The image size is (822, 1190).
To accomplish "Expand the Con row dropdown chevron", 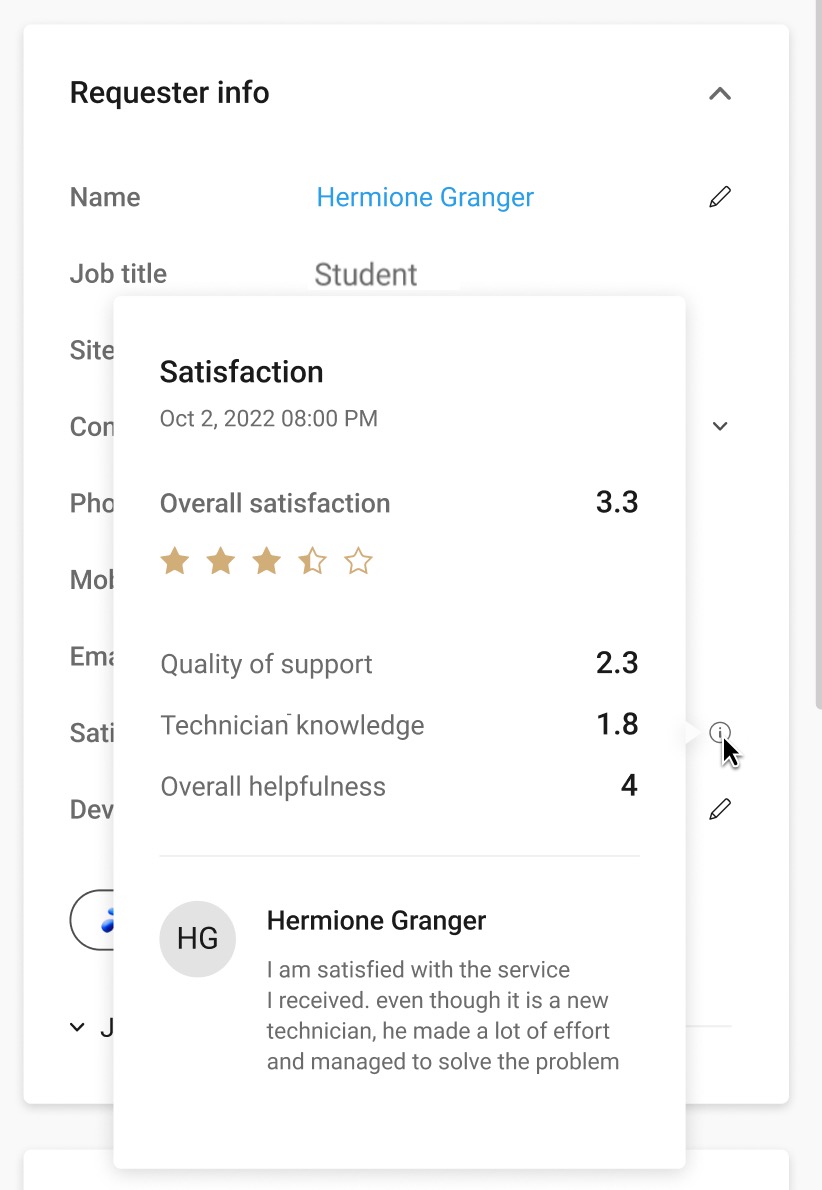I will click(x=720, y=426).
